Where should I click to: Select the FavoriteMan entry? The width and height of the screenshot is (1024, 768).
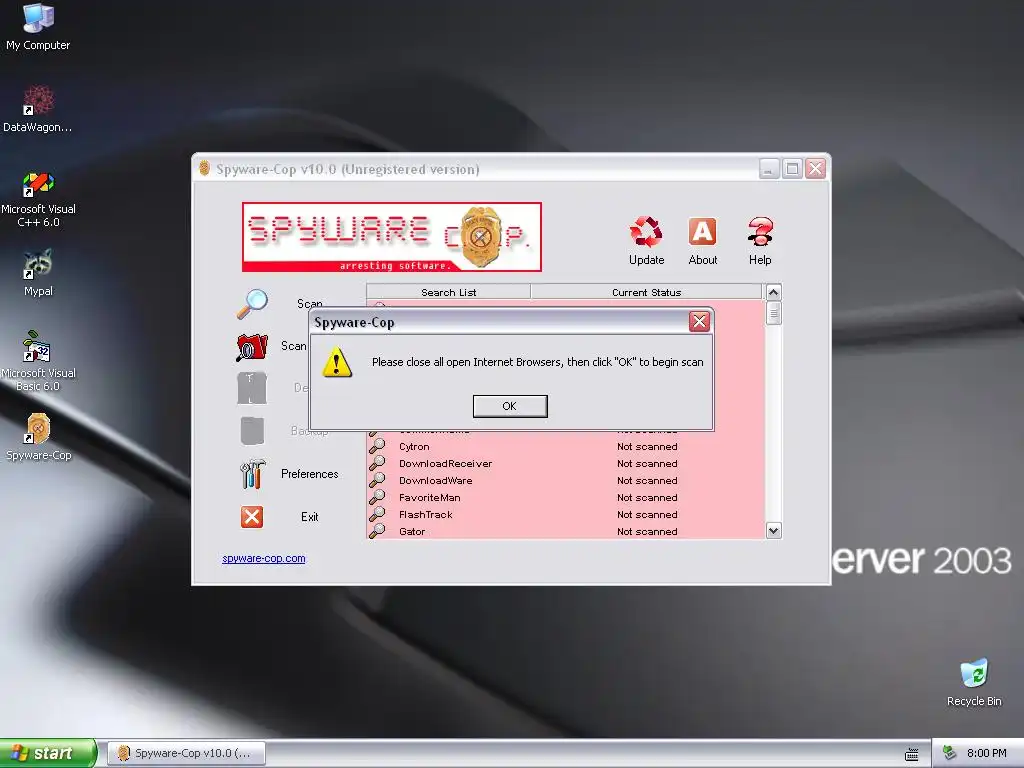[566, 498]
